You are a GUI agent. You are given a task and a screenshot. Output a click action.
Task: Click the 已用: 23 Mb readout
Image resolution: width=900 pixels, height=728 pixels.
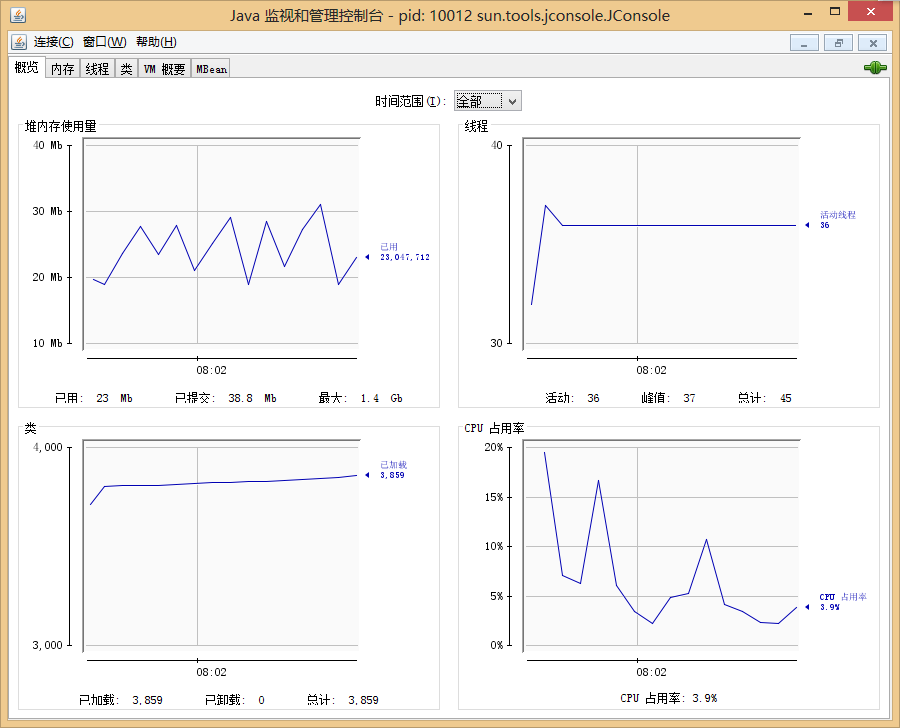pyautogui.click(x=94, y=398)
